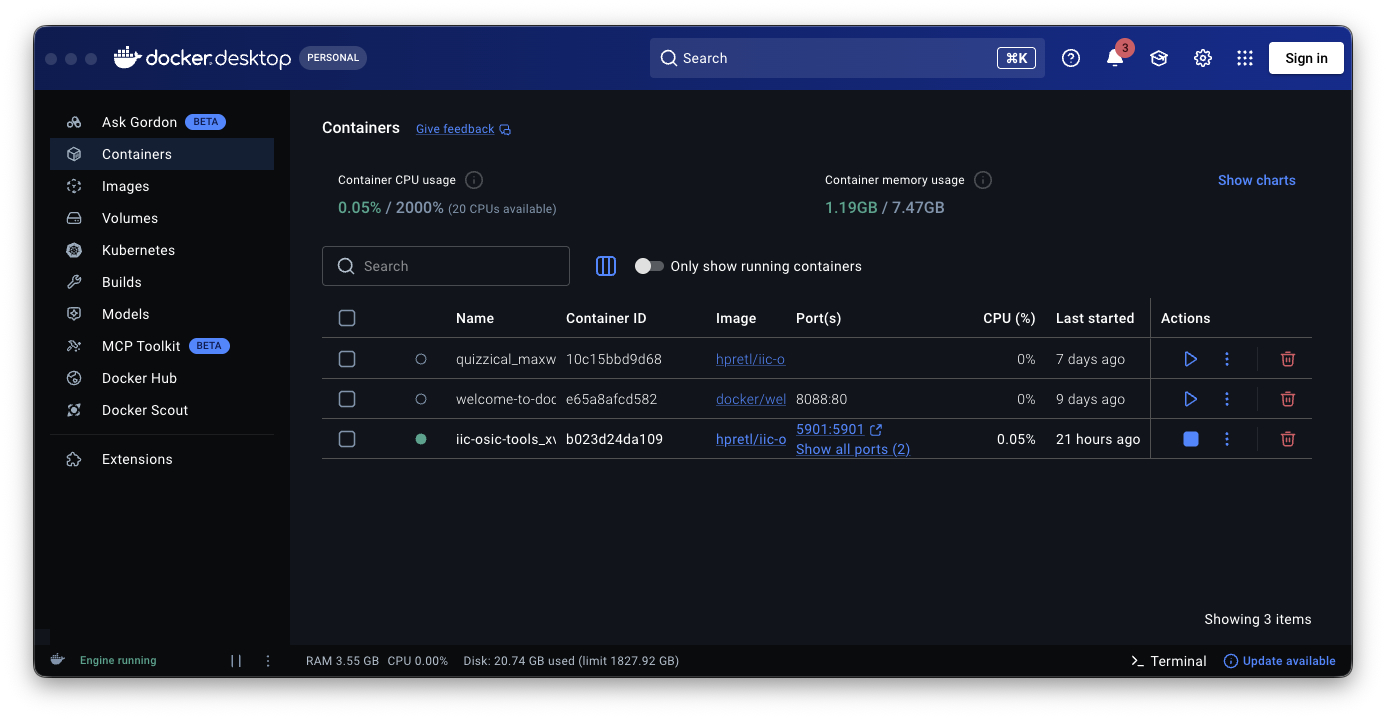
Task: Open the notifications bell
Action: pos(1114,58)
